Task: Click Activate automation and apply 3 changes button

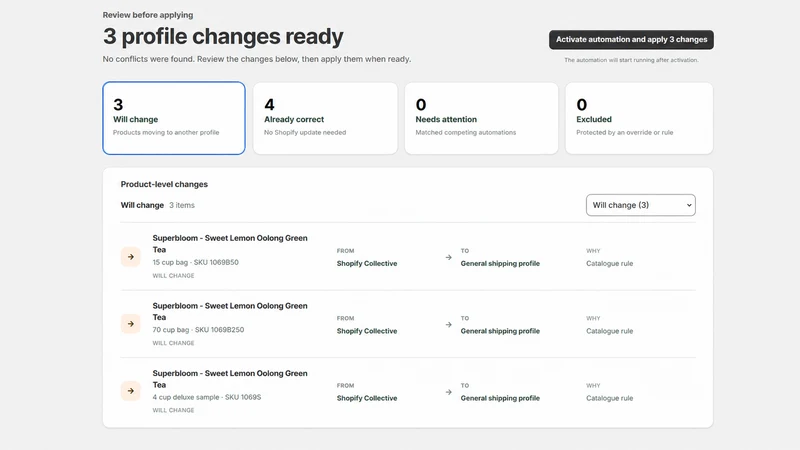Action: pos(631,39)
